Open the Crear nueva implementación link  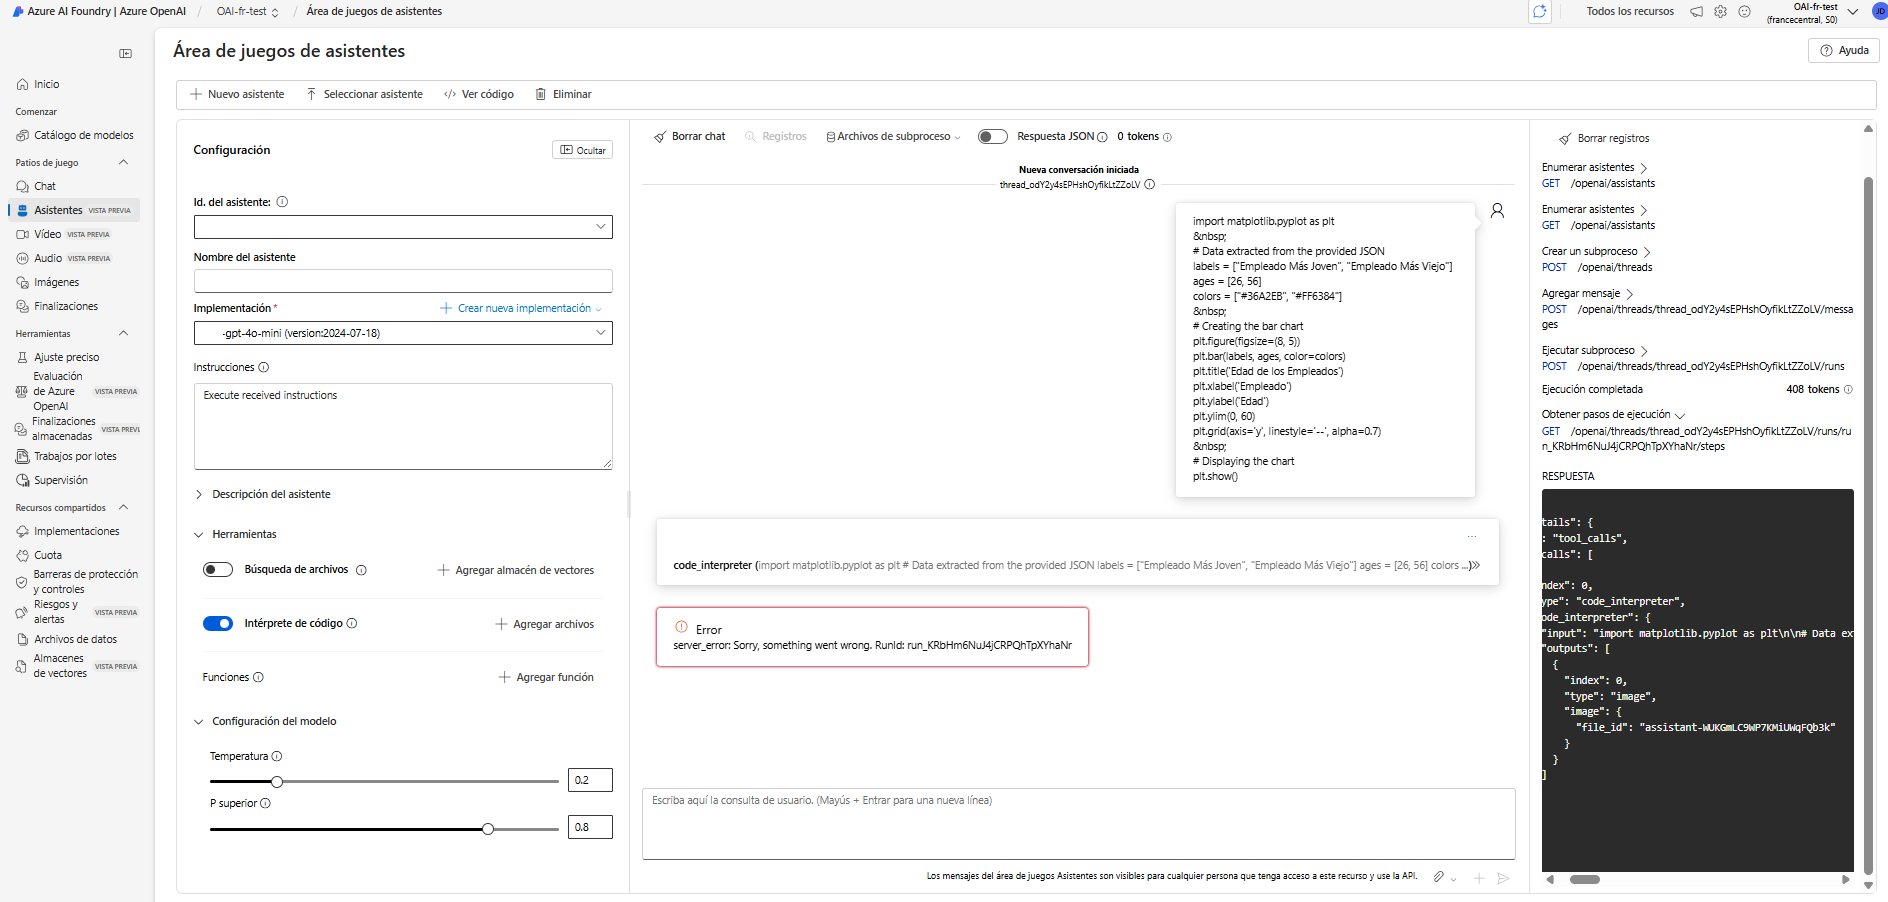click(521, 308)
